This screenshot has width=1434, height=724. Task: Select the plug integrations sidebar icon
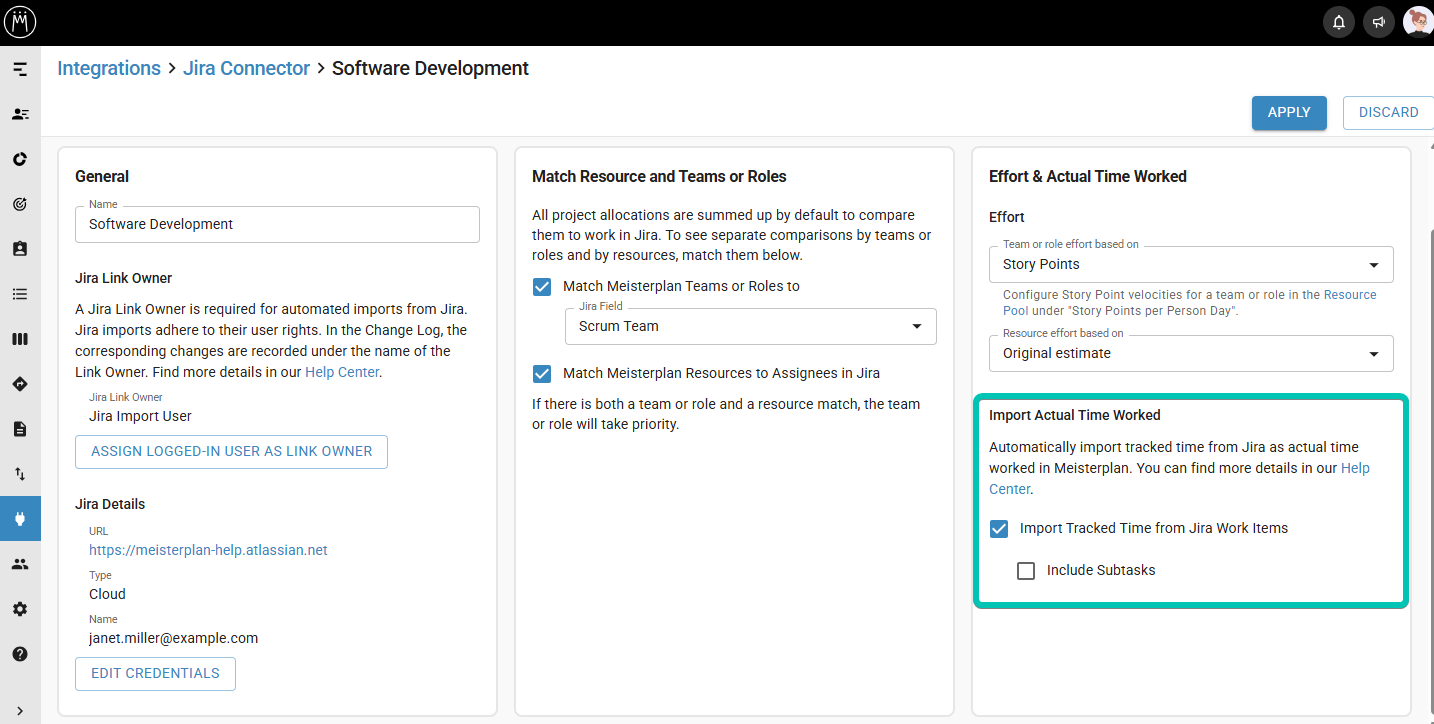point(20,518)
